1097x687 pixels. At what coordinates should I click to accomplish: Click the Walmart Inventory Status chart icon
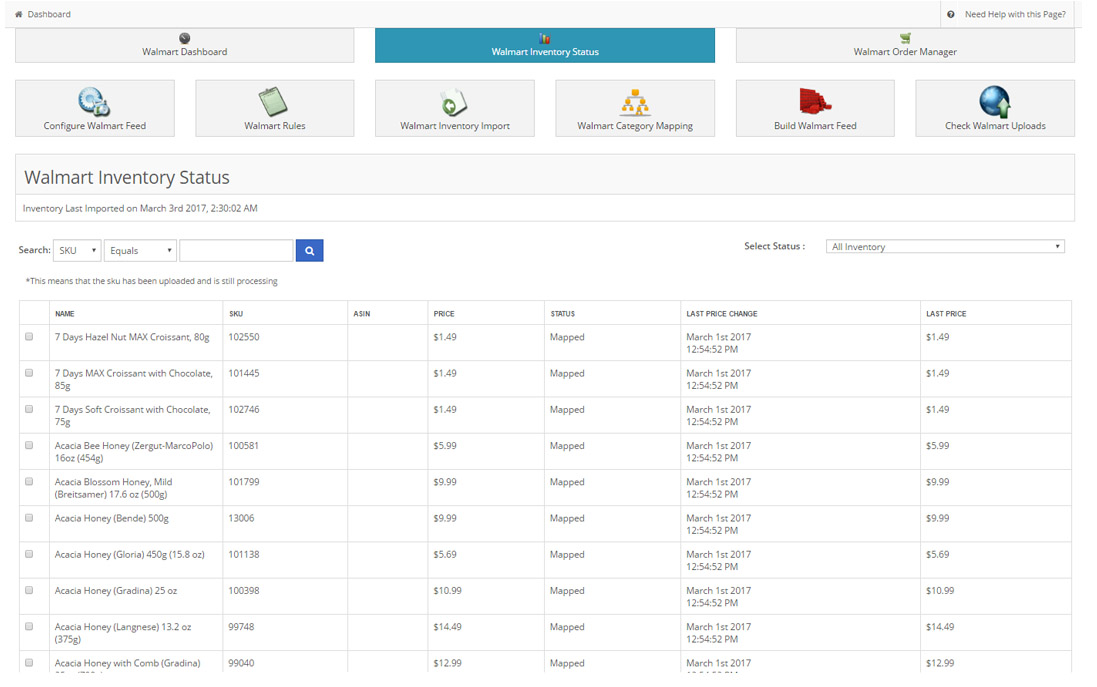tap(545, 38)
